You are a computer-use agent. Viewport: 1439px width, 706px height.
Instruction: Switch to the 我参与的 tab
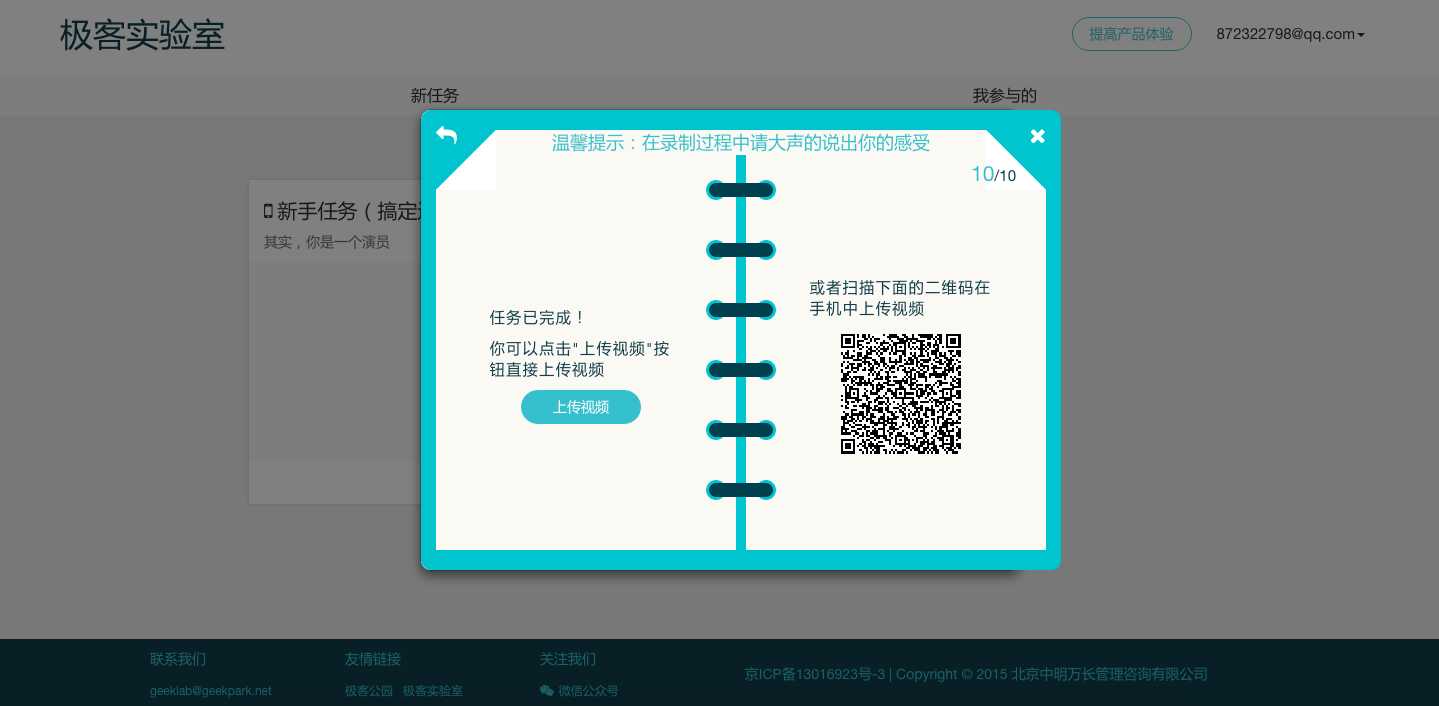click(1004, 96)
